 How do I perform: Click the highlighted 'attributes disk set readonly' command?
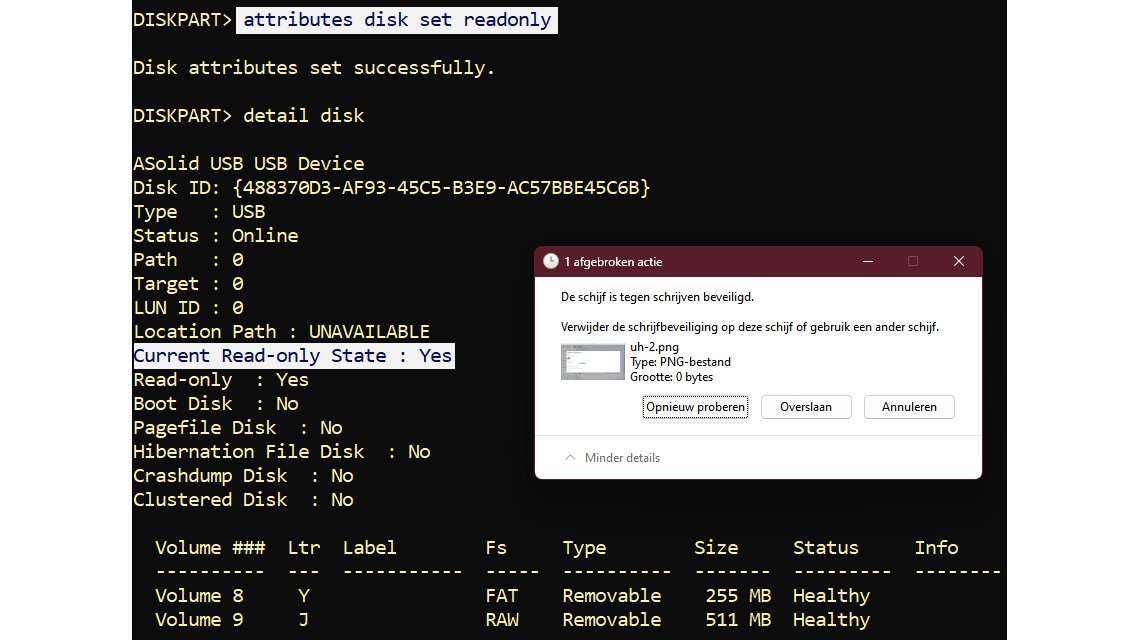click(x=397, y=20)
